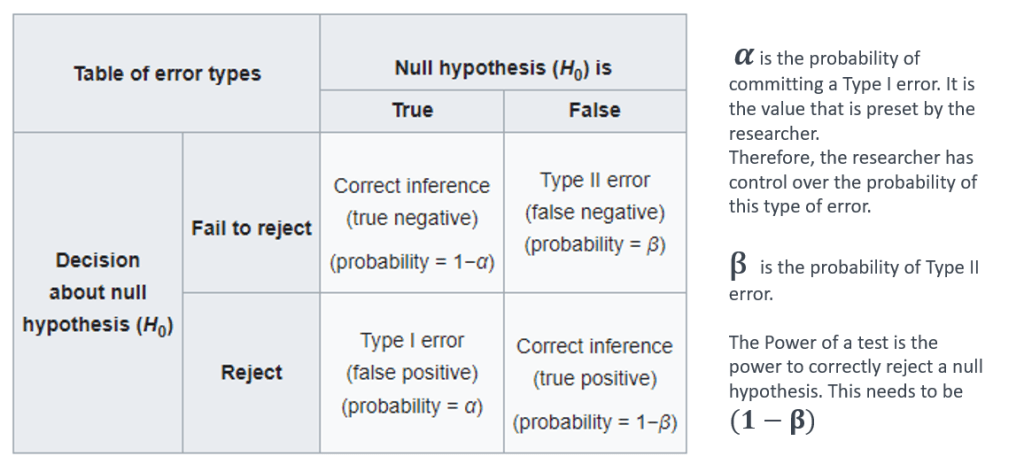The image size is (1024, 464).
Task: Click the "Fail to reject" row label
Action: (251, 228)
